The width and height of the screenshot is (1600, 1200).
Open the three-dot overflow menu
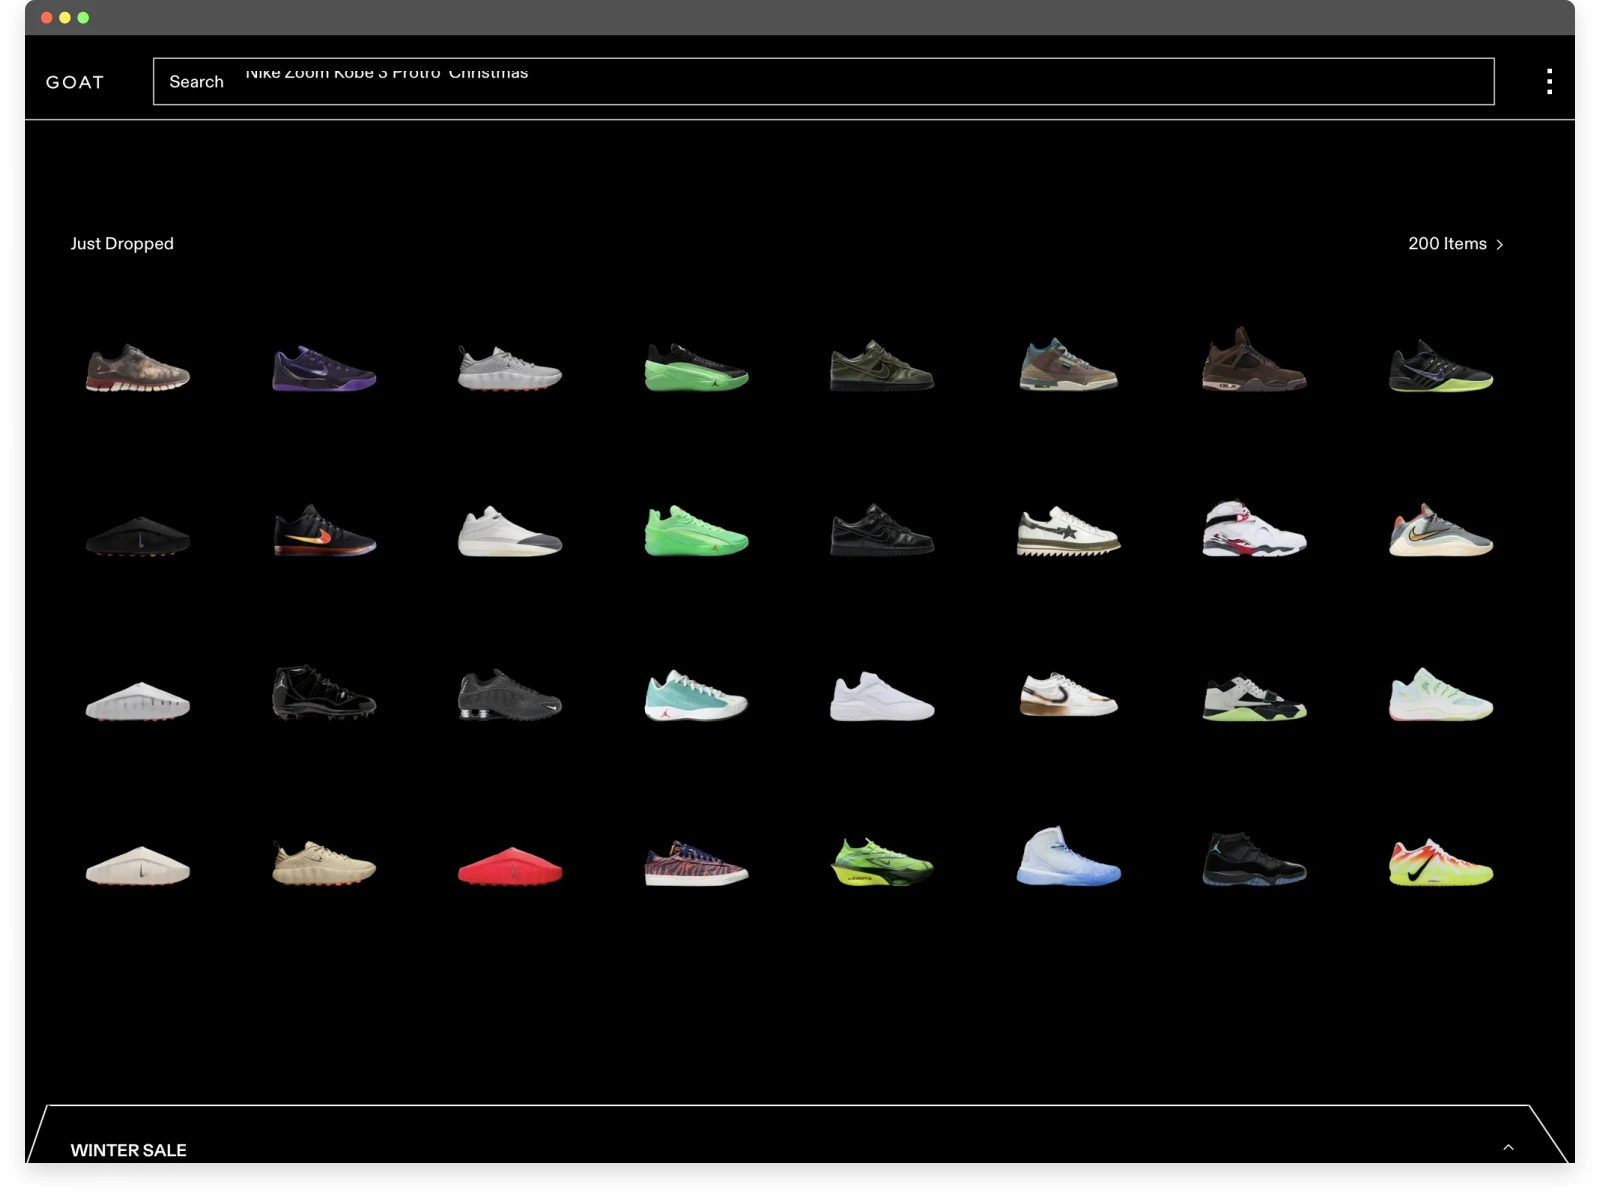point(1549,81)
